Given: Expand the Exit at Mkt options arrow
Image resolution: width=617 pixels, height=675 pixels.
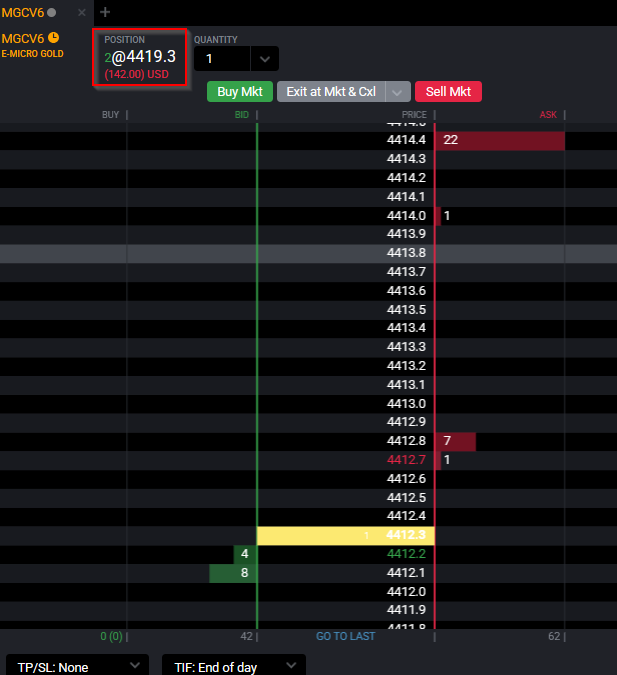Looking at the screenshot, I should (x=398, y=92).
